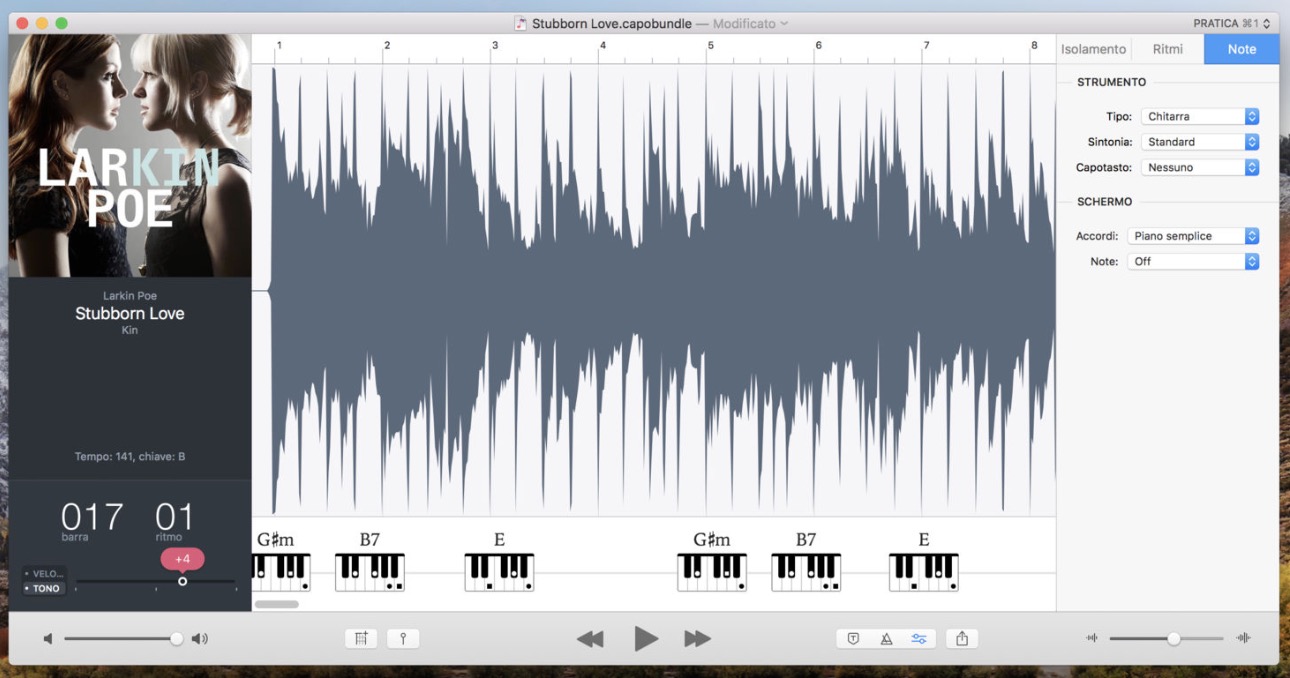The width and height of the screenshot is (1290, 678).
Task: Click the rewind button
Action: [590, 638]
